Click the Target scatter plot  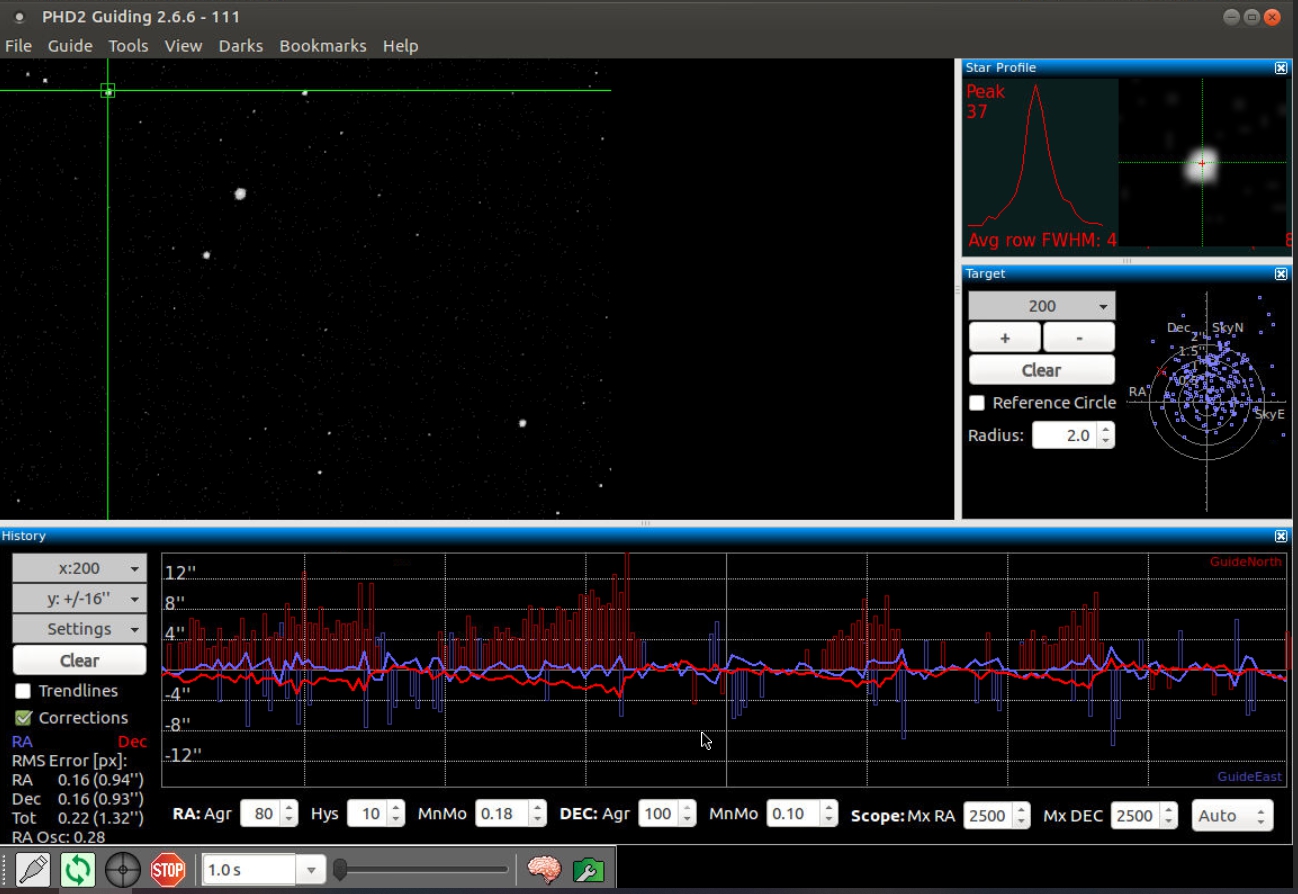point(1207,401)
